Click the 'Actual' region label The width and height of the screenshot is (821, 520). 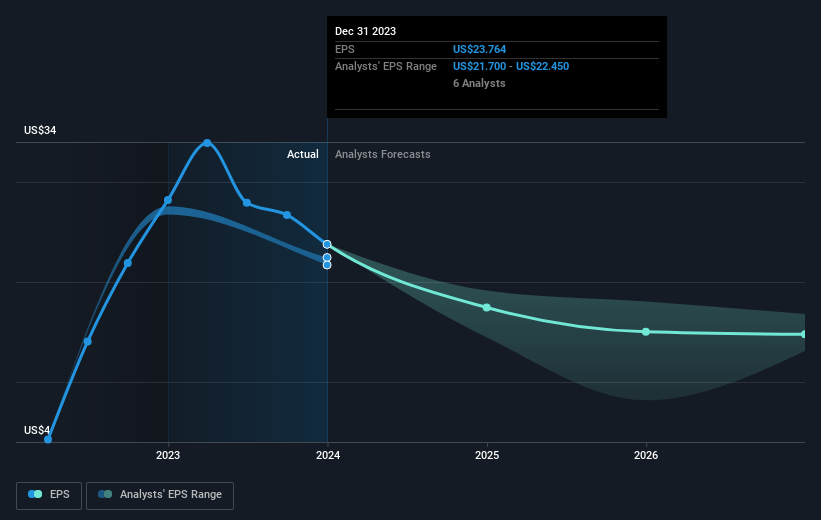(303, 154)
